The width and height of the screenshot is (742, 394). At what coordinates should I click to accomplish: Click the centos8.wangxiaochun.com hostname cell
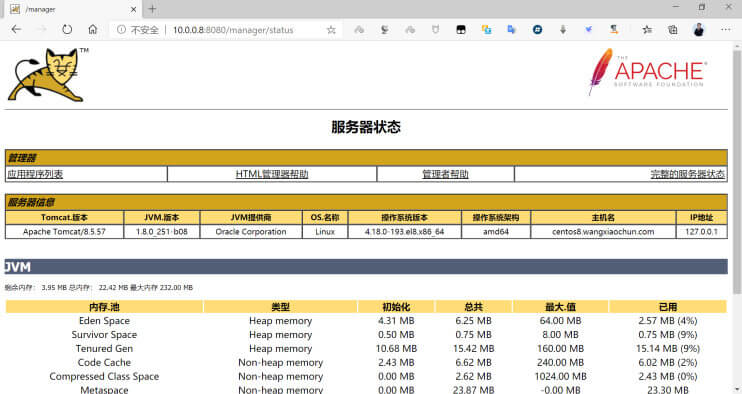point(603,232)
